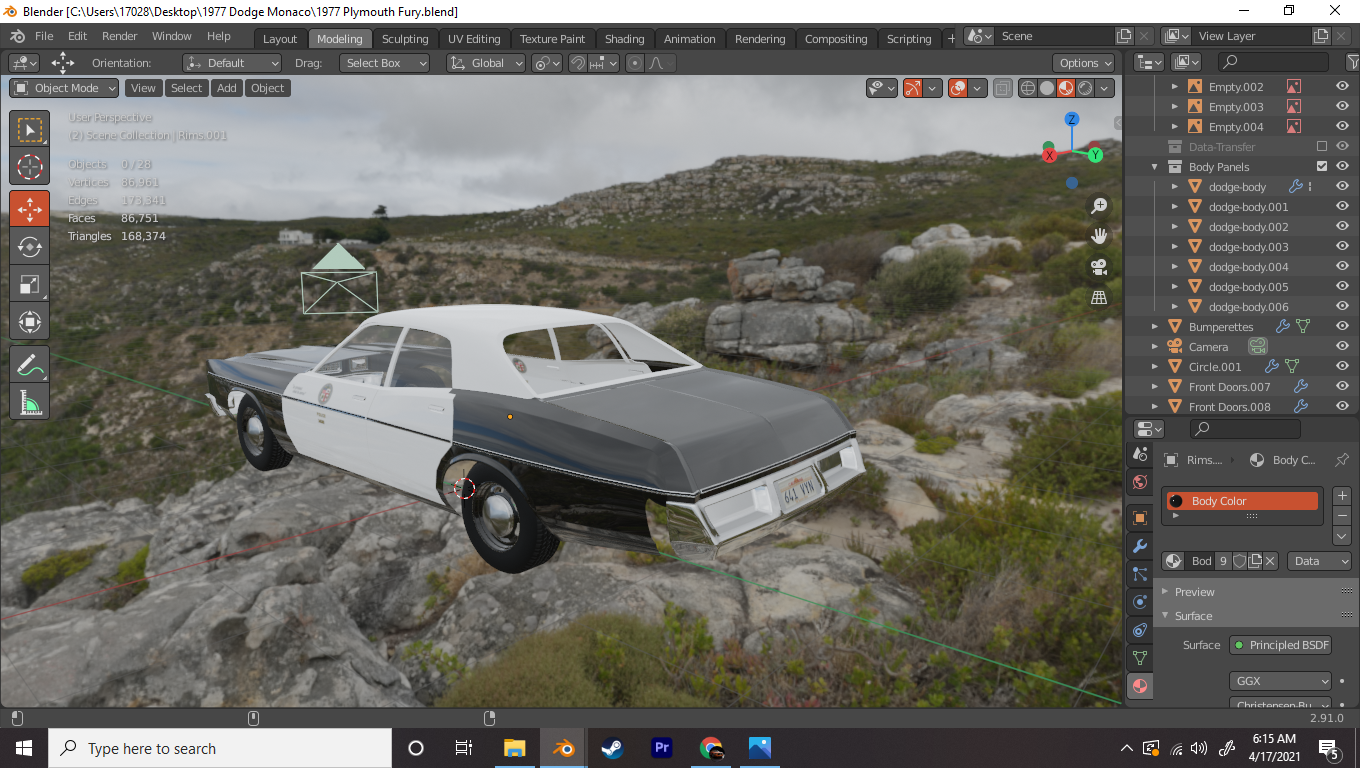Click the zoom magnifier in the viewport
This screenshot has height=768, width=1360.
(x=1099, y=206)
